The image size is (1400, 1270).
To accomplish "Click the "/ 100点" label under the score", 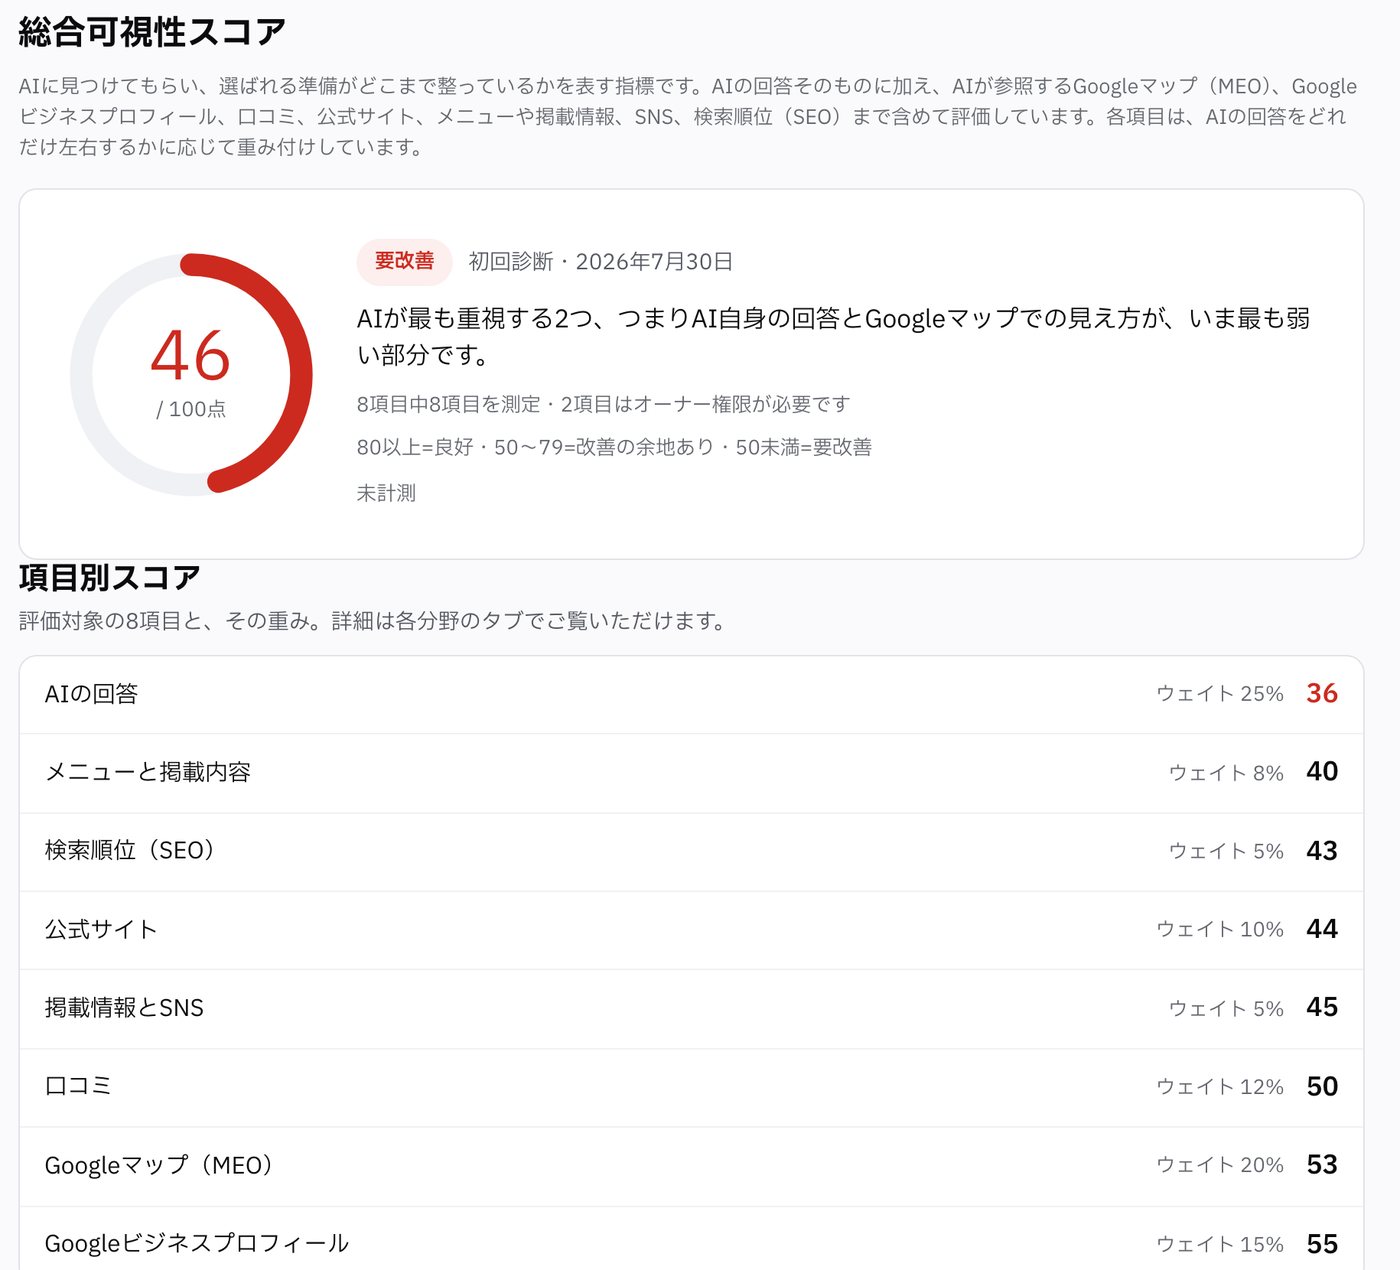I will 191,409.
